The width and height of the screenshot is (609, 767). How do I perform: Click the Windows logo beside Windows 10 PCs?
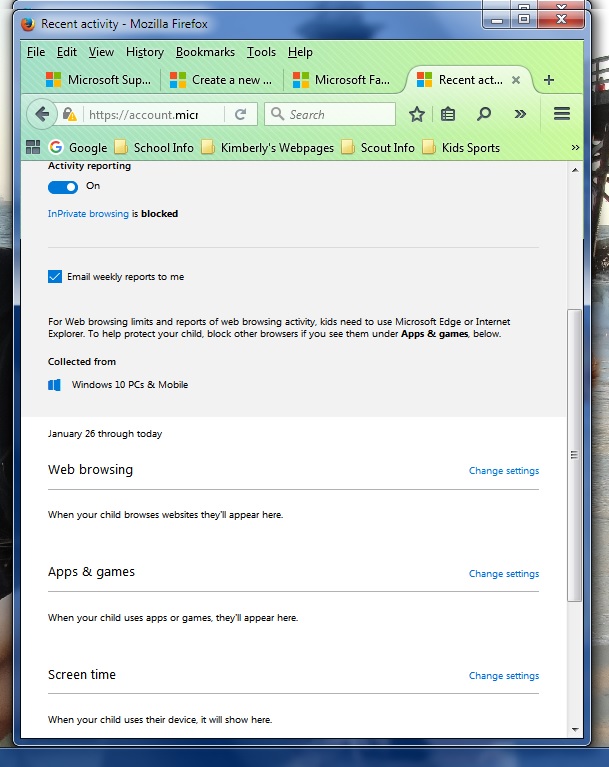point(54,385)
